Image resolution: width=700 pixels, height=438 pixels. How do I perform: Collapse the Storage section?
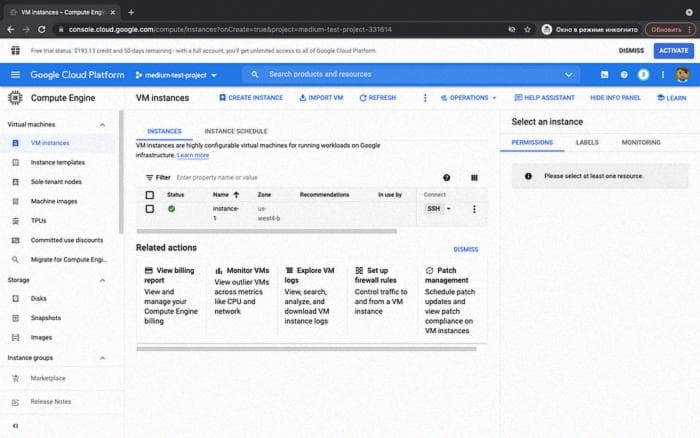coord(102,280)
